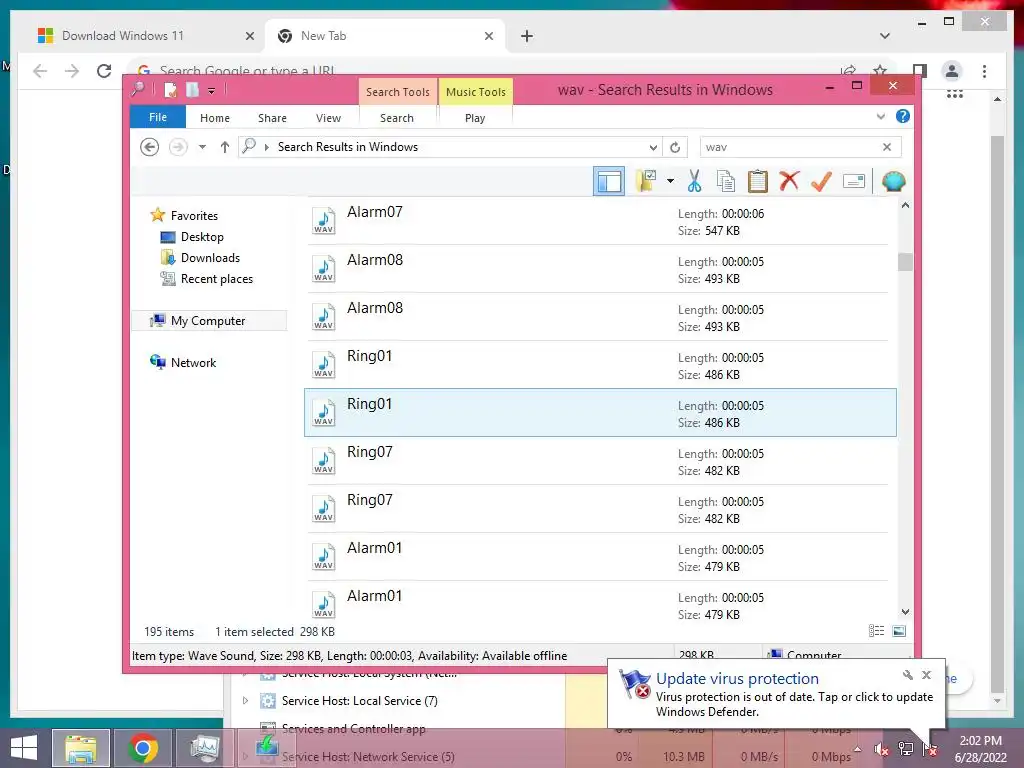Open Task Manager from the taskbar
1024x768 pixels.
[x=204, y=748]
